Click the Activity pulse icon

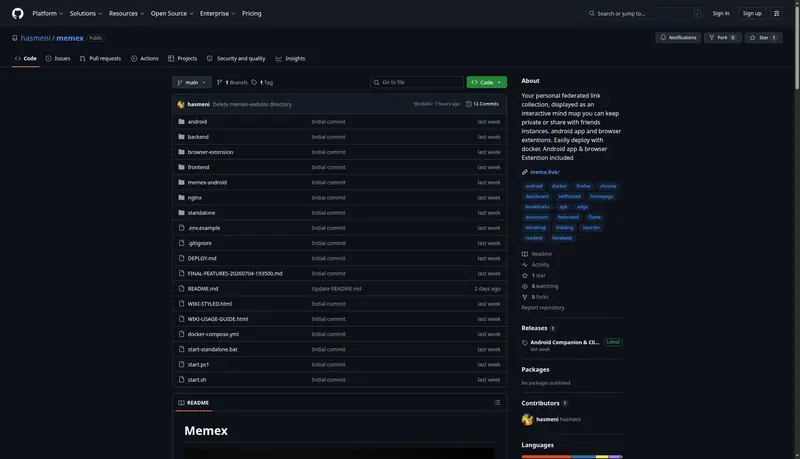(x=524, y=265)
